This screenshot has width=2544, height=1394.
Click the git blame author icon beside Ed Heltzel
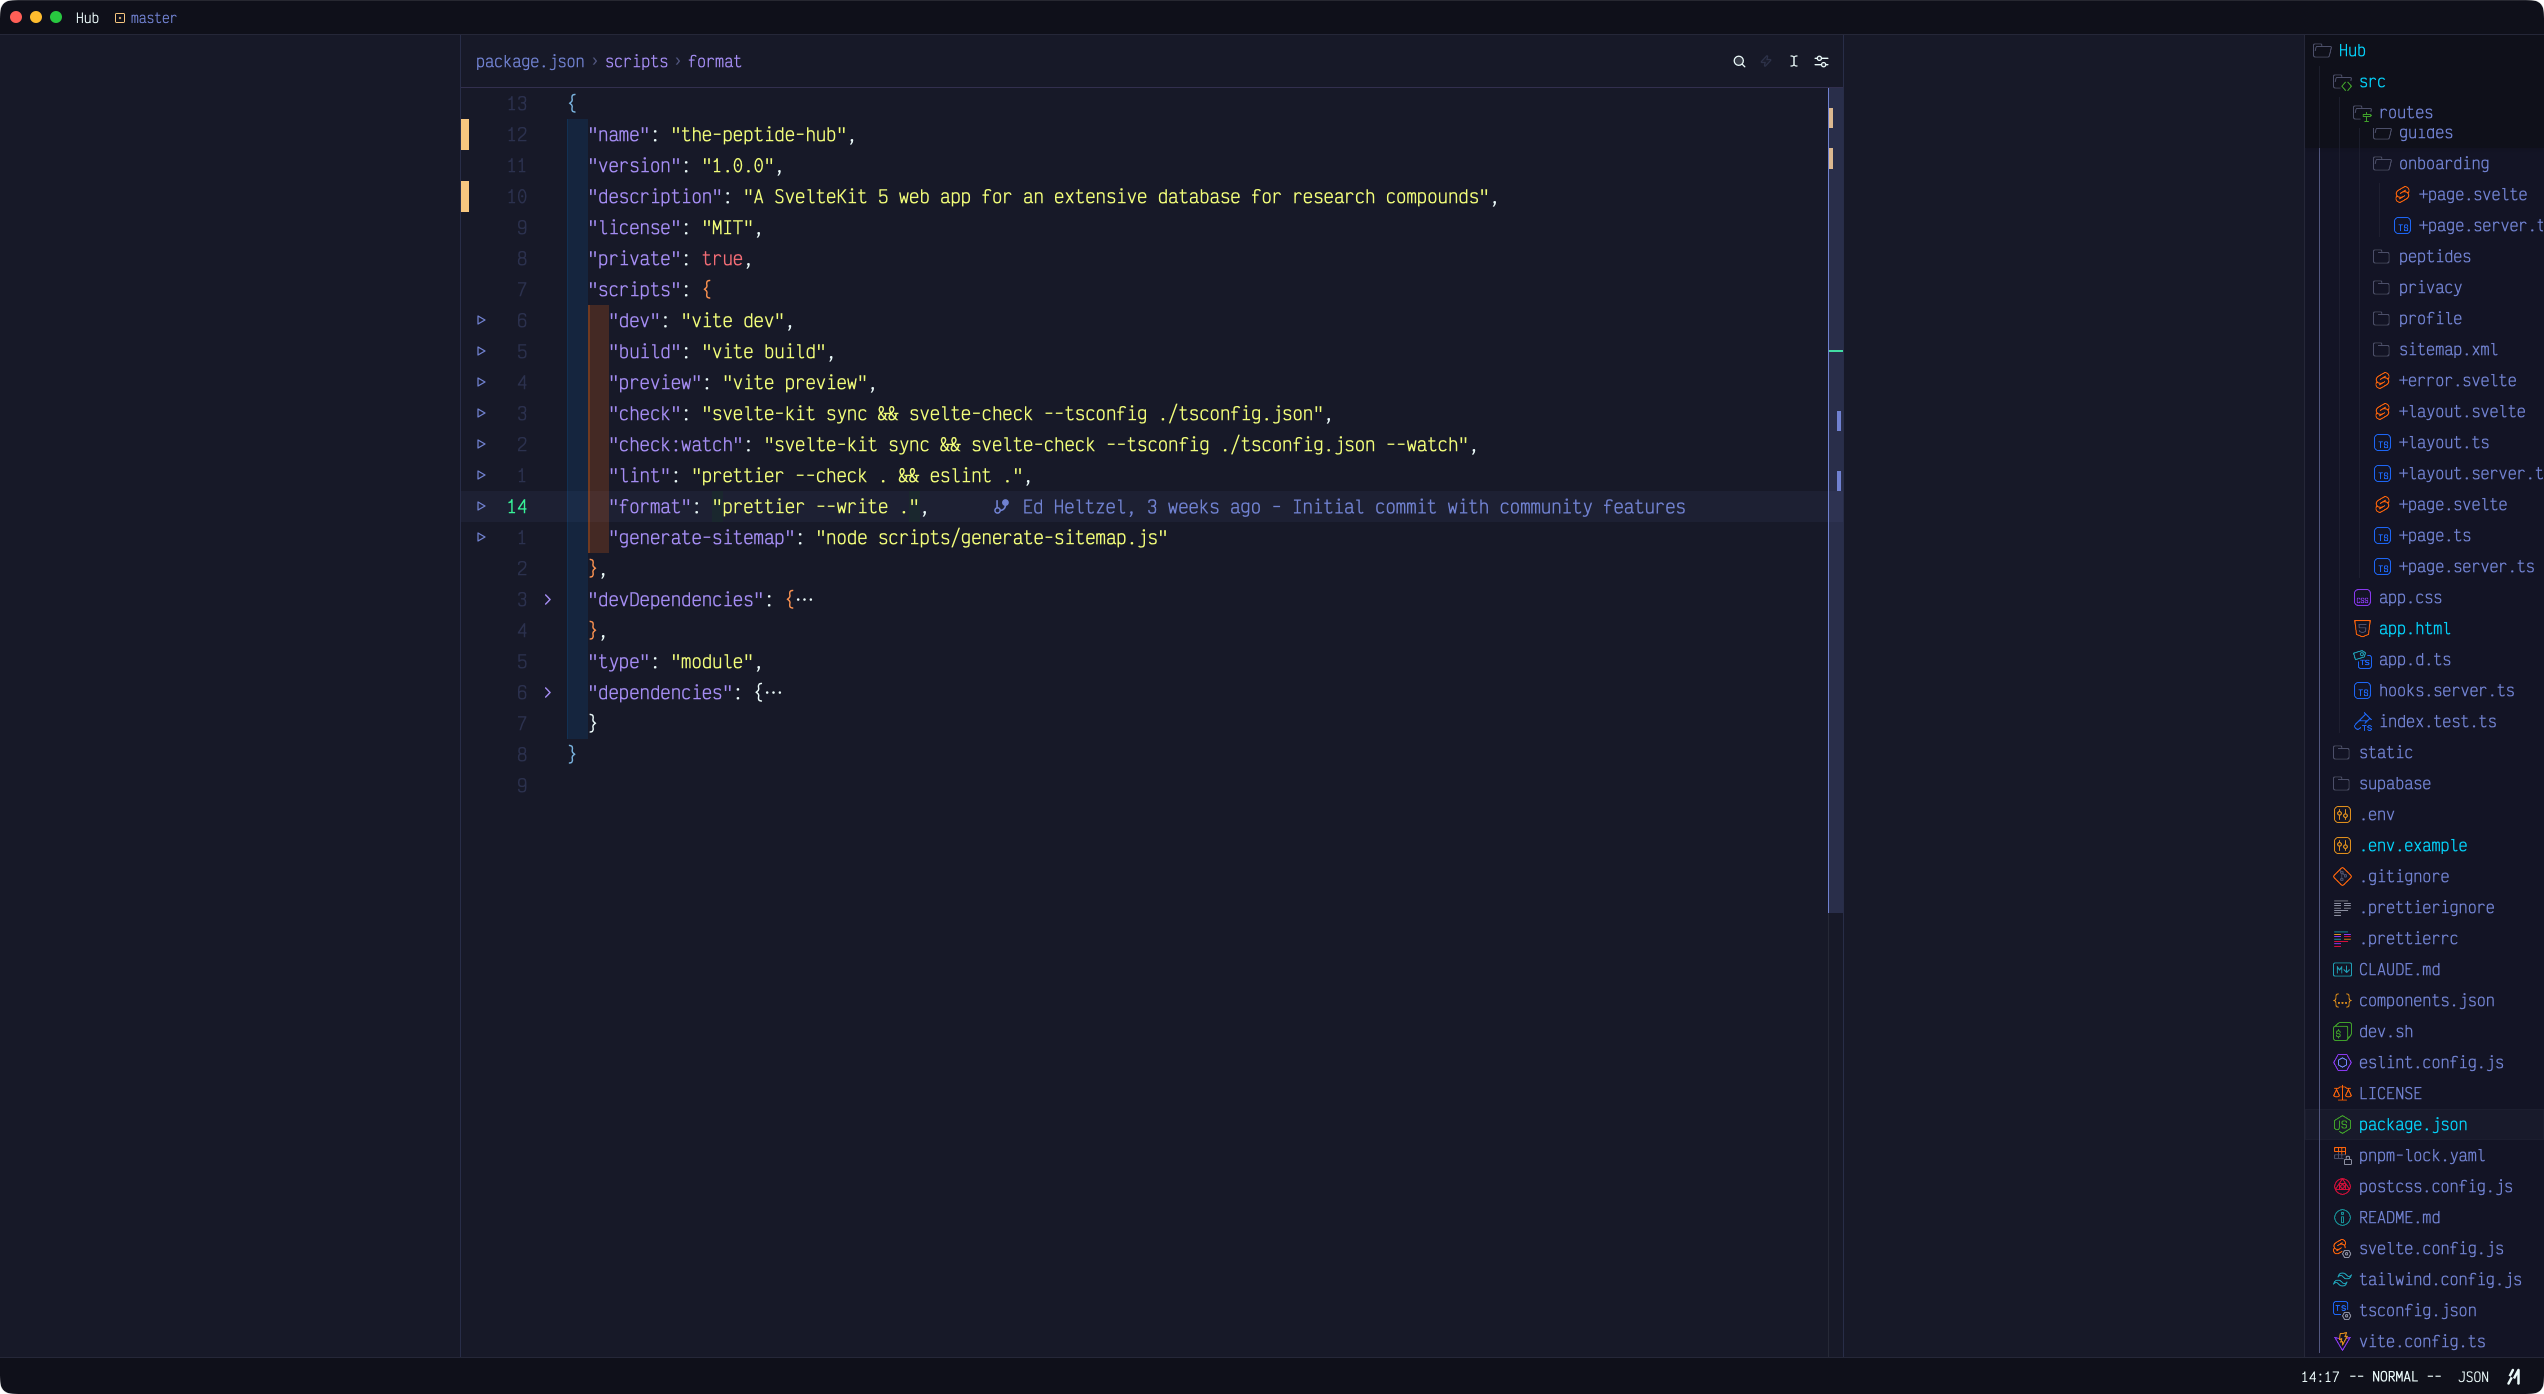[1001, 507]
